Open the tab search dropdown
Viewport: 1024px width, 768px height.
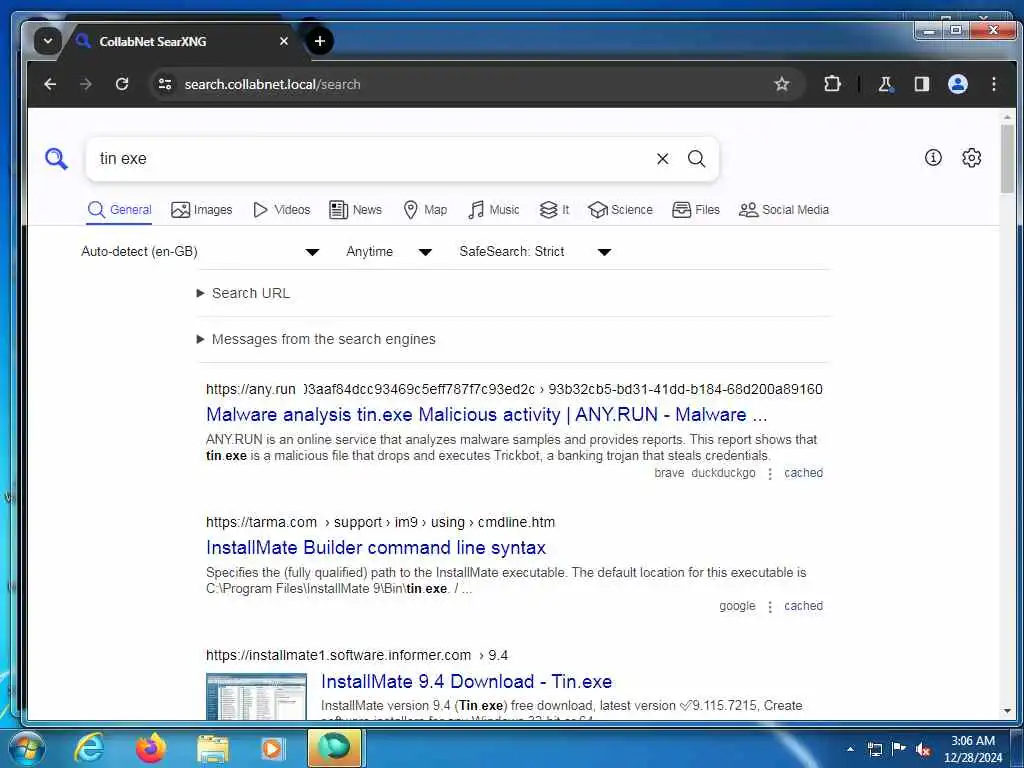48,41
